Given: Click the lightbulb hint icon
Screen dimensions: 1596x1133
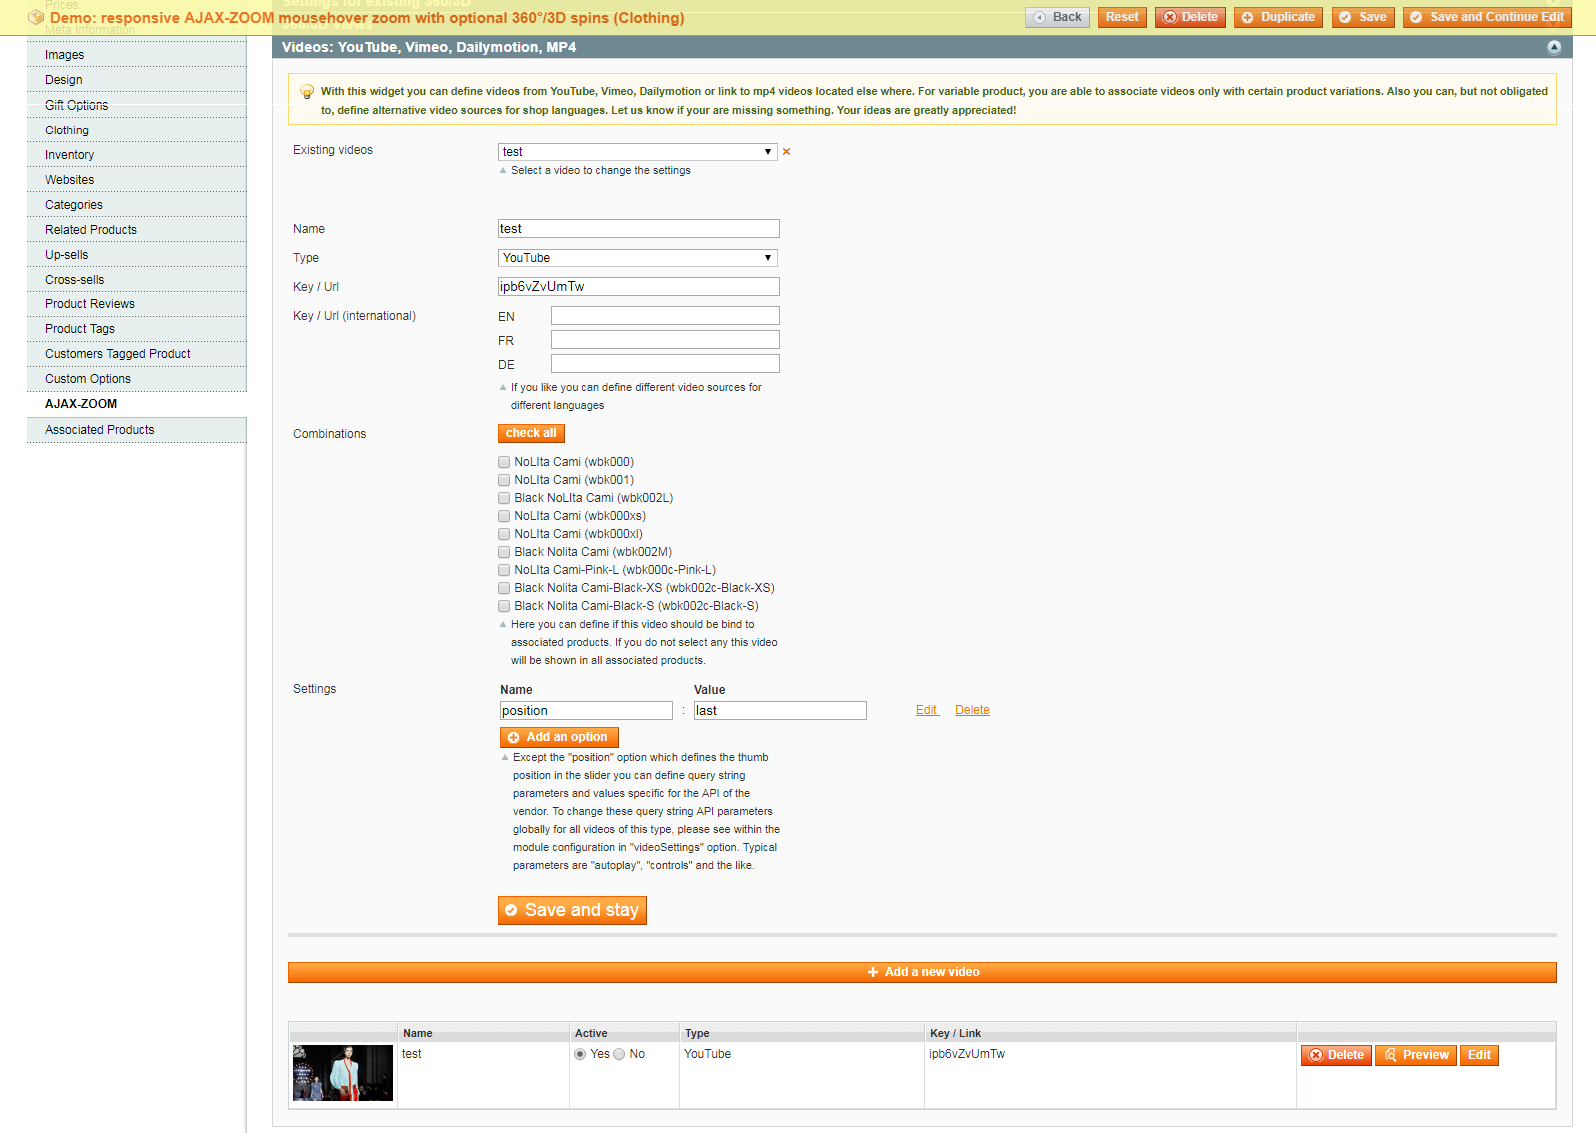Looking at the screenshot, I should [307, 92].
